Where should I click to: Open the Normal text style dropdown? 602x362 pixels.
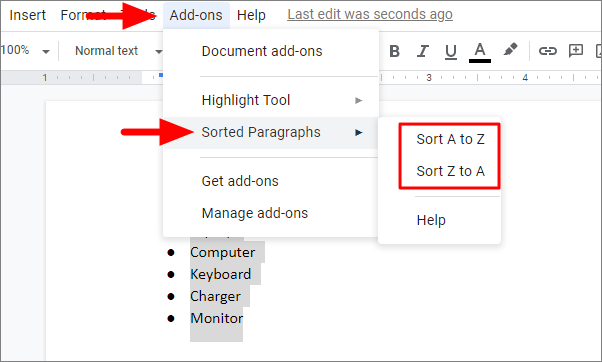[x=119, y=51]
